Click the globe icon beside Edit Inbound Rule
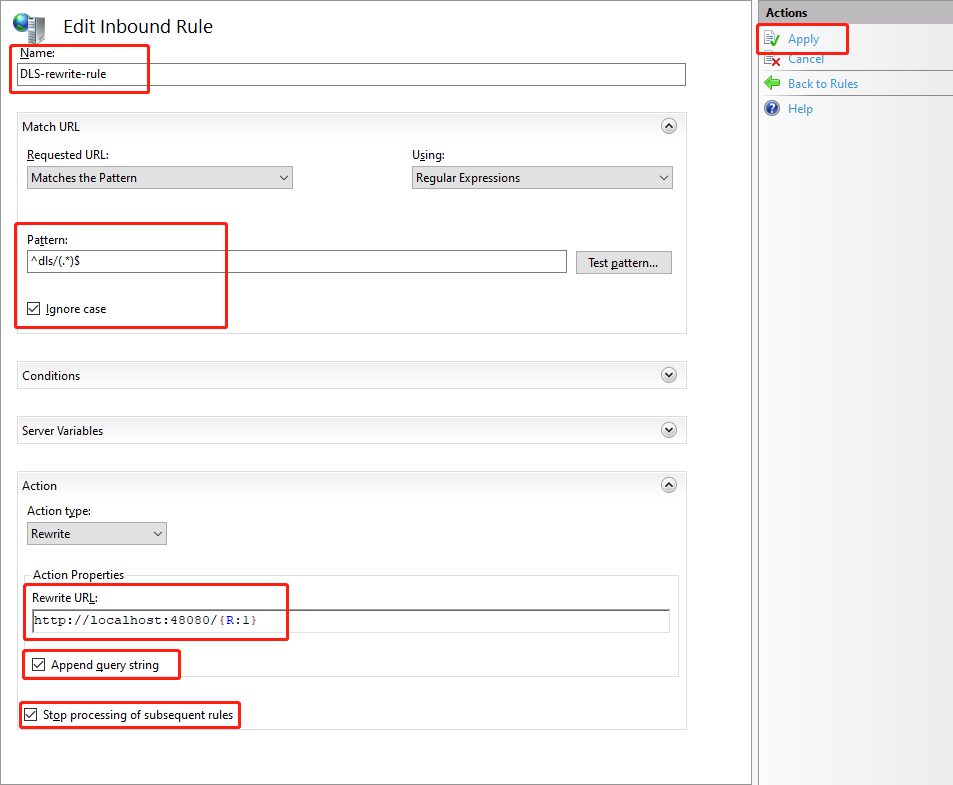953x785 pixels. (x=29, y=26)
